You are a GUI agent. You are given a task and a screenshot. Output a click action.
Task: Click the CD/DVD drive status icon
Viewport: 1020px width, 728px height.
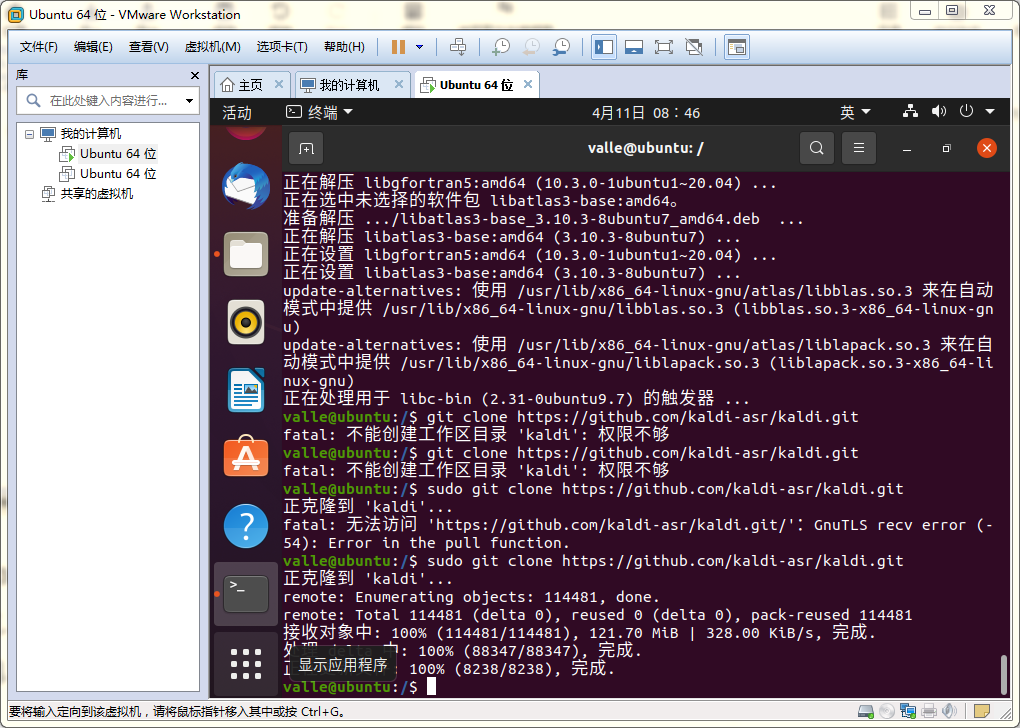(887, 711)
